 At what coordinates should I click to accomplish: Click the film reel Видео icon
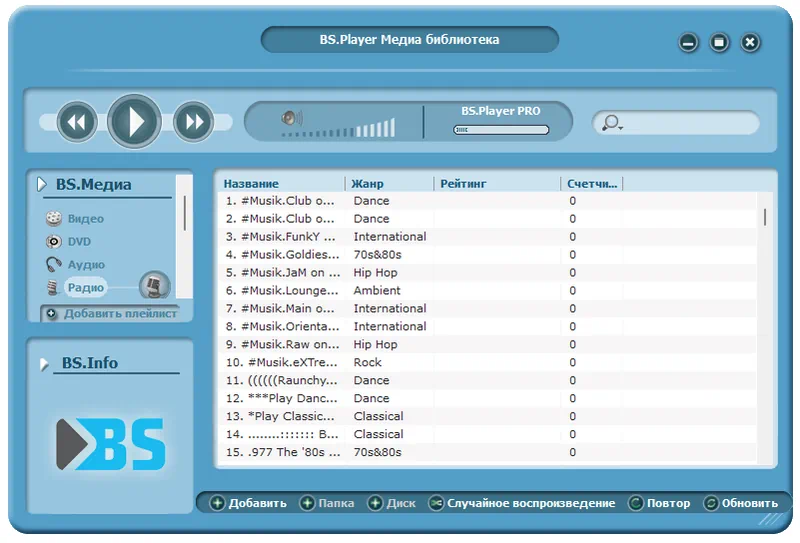pyautogui.click(x=54, y=218)
